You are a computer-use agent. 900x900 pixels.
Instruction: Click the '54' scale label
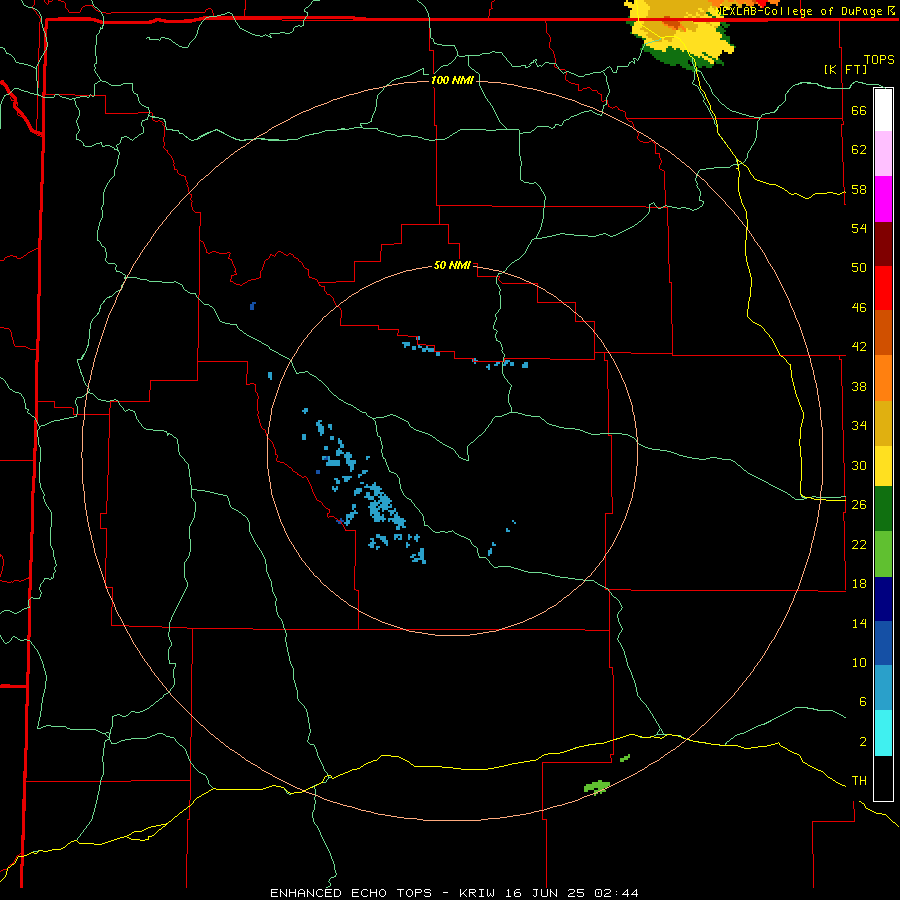coord(859,228)
